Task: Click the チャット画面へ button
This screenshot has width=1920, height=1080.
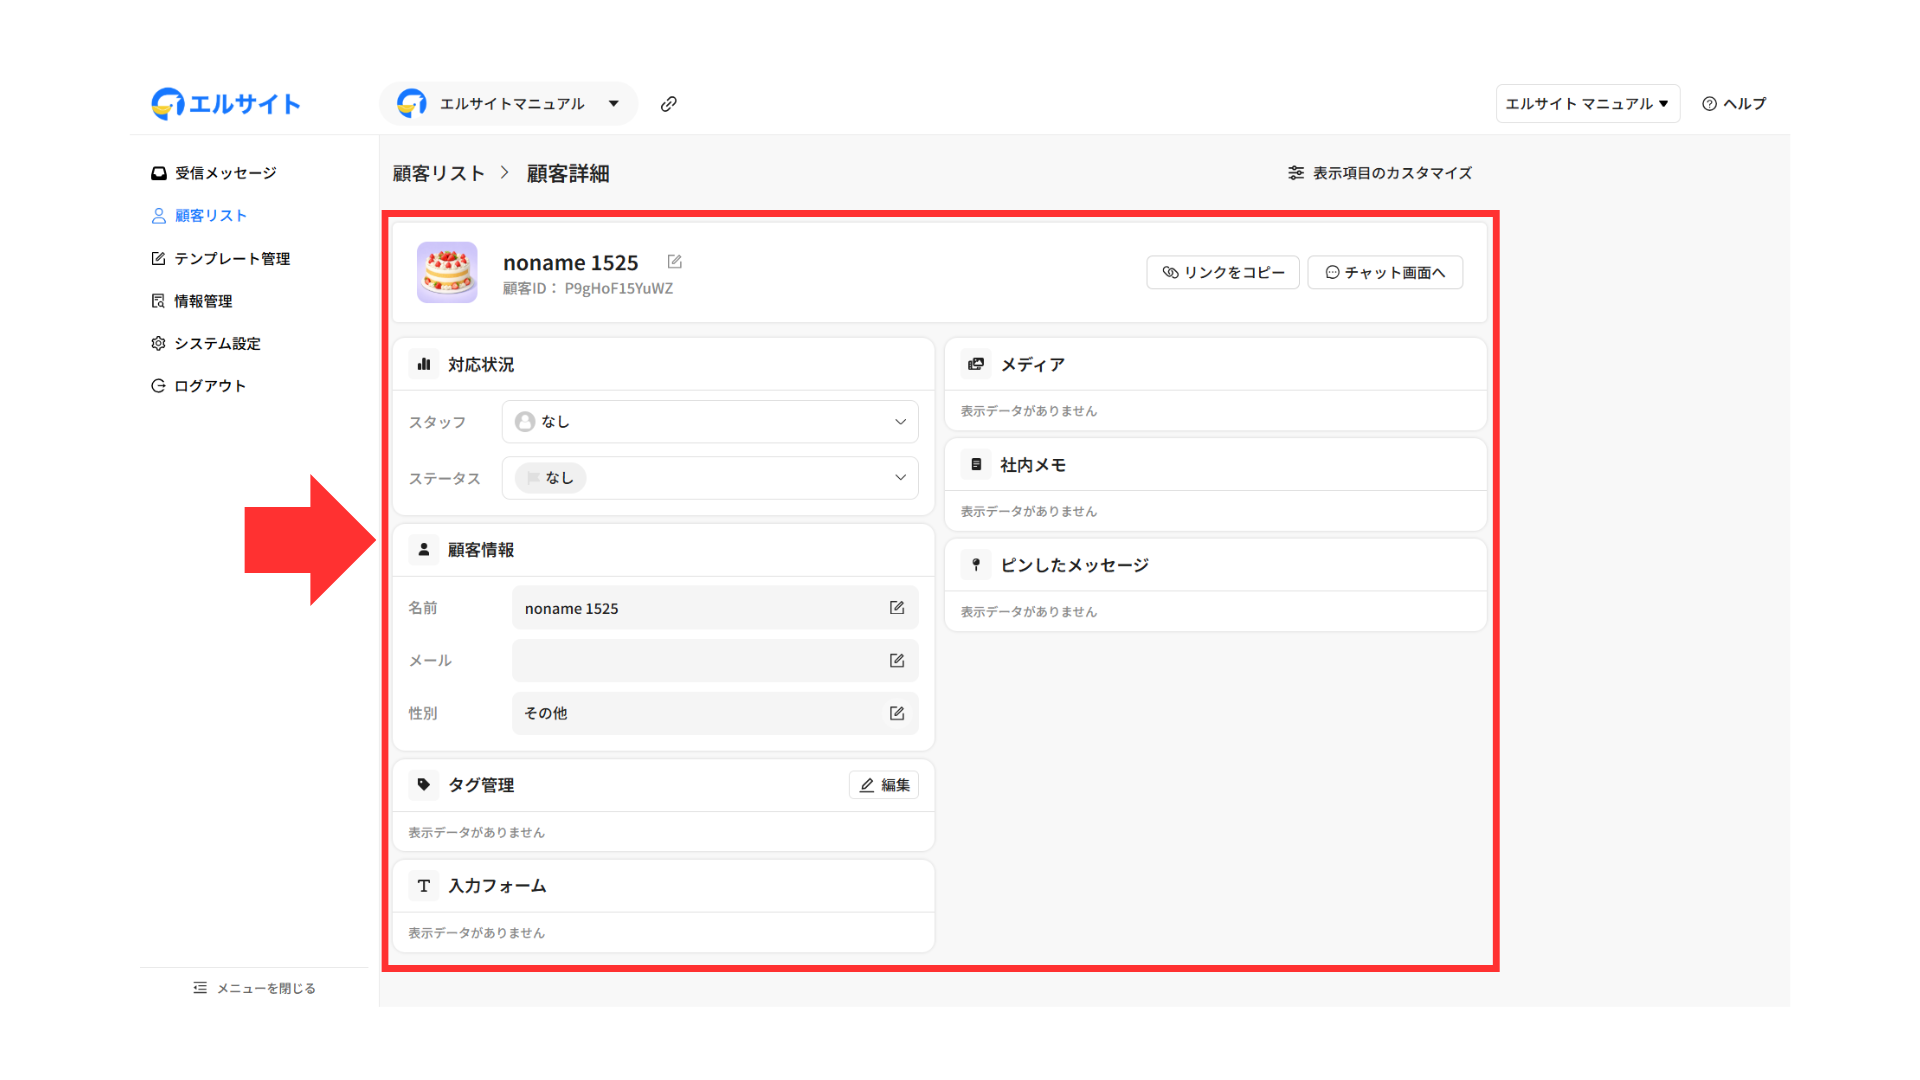Action: coord(1385,273)
